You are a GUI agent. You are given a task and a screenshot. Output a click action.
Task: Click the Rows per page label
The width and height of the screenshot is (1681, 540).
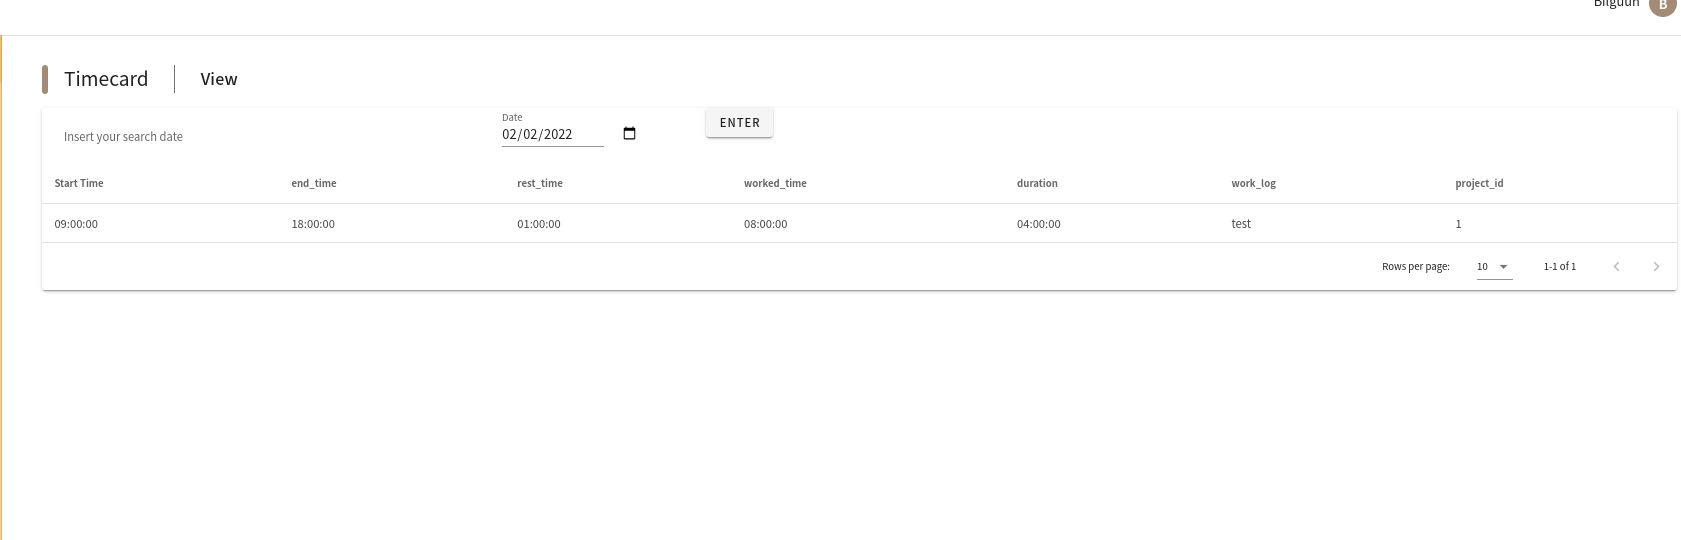point(1415,266)
